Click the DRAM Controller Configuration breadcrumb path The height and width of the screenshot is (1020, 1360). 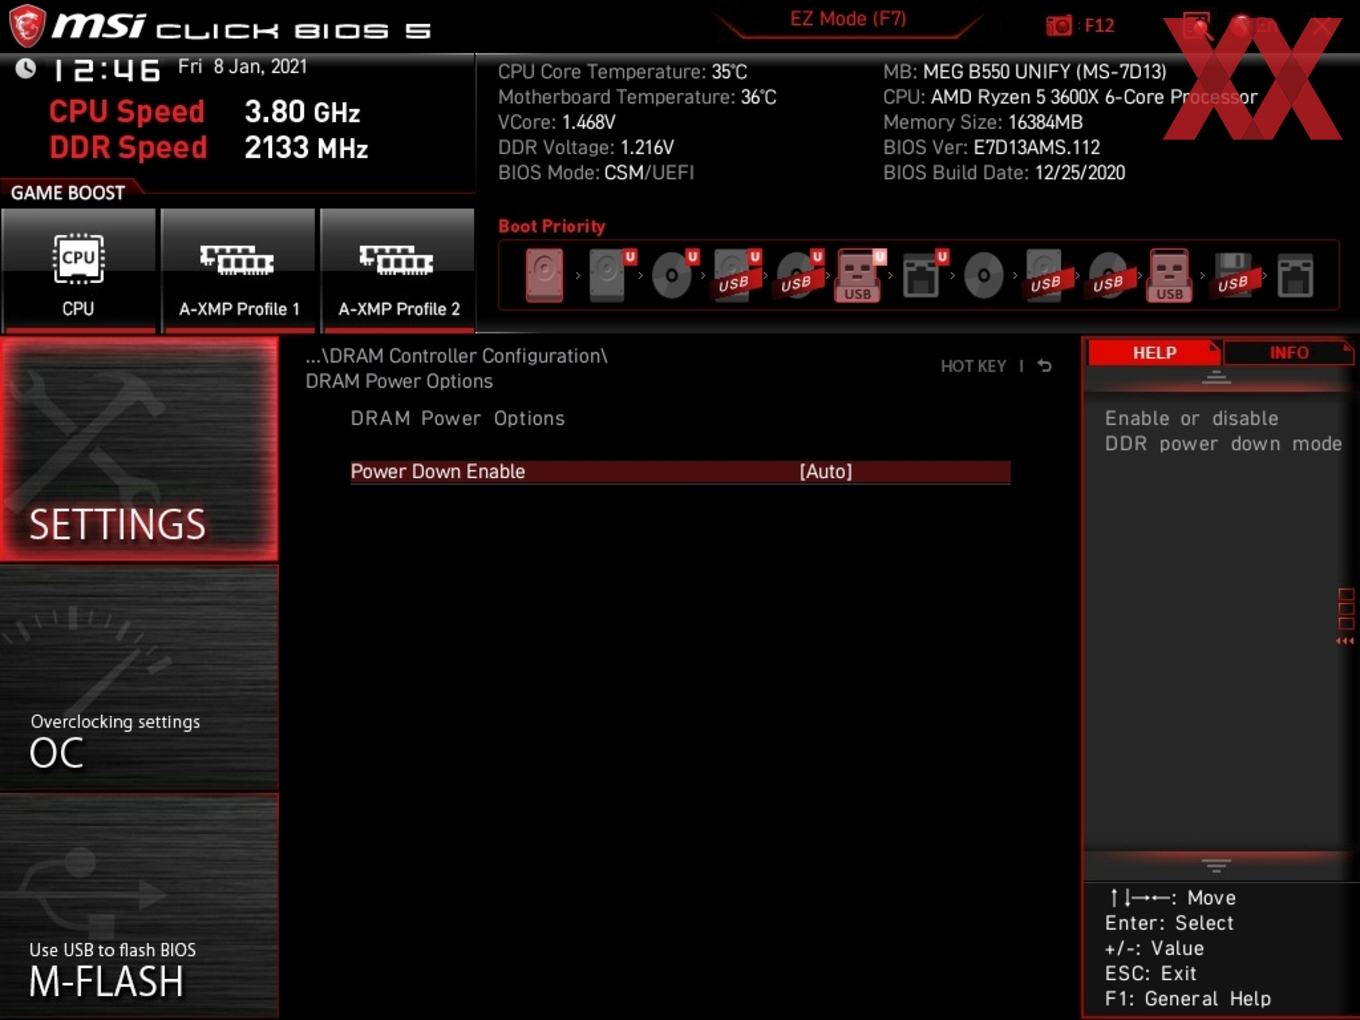456,356
